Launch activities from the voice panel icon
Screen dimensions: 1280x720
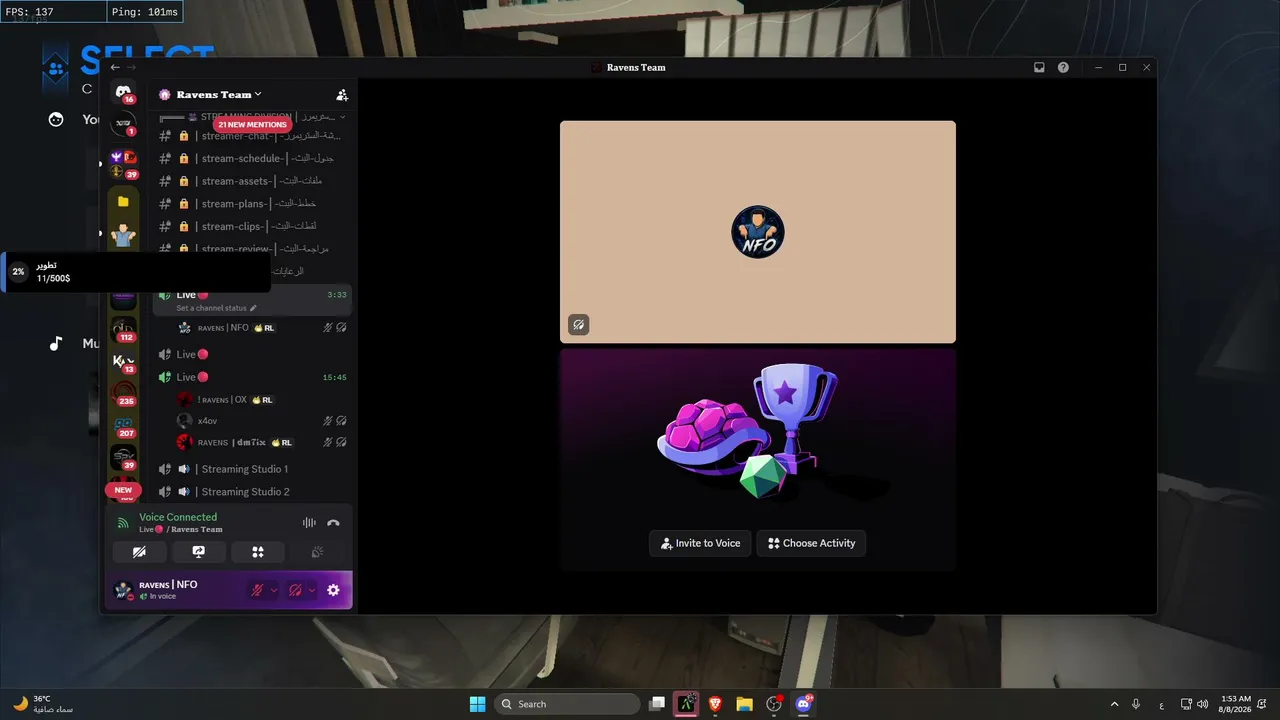pyautogui.click(x=257, y=552)
